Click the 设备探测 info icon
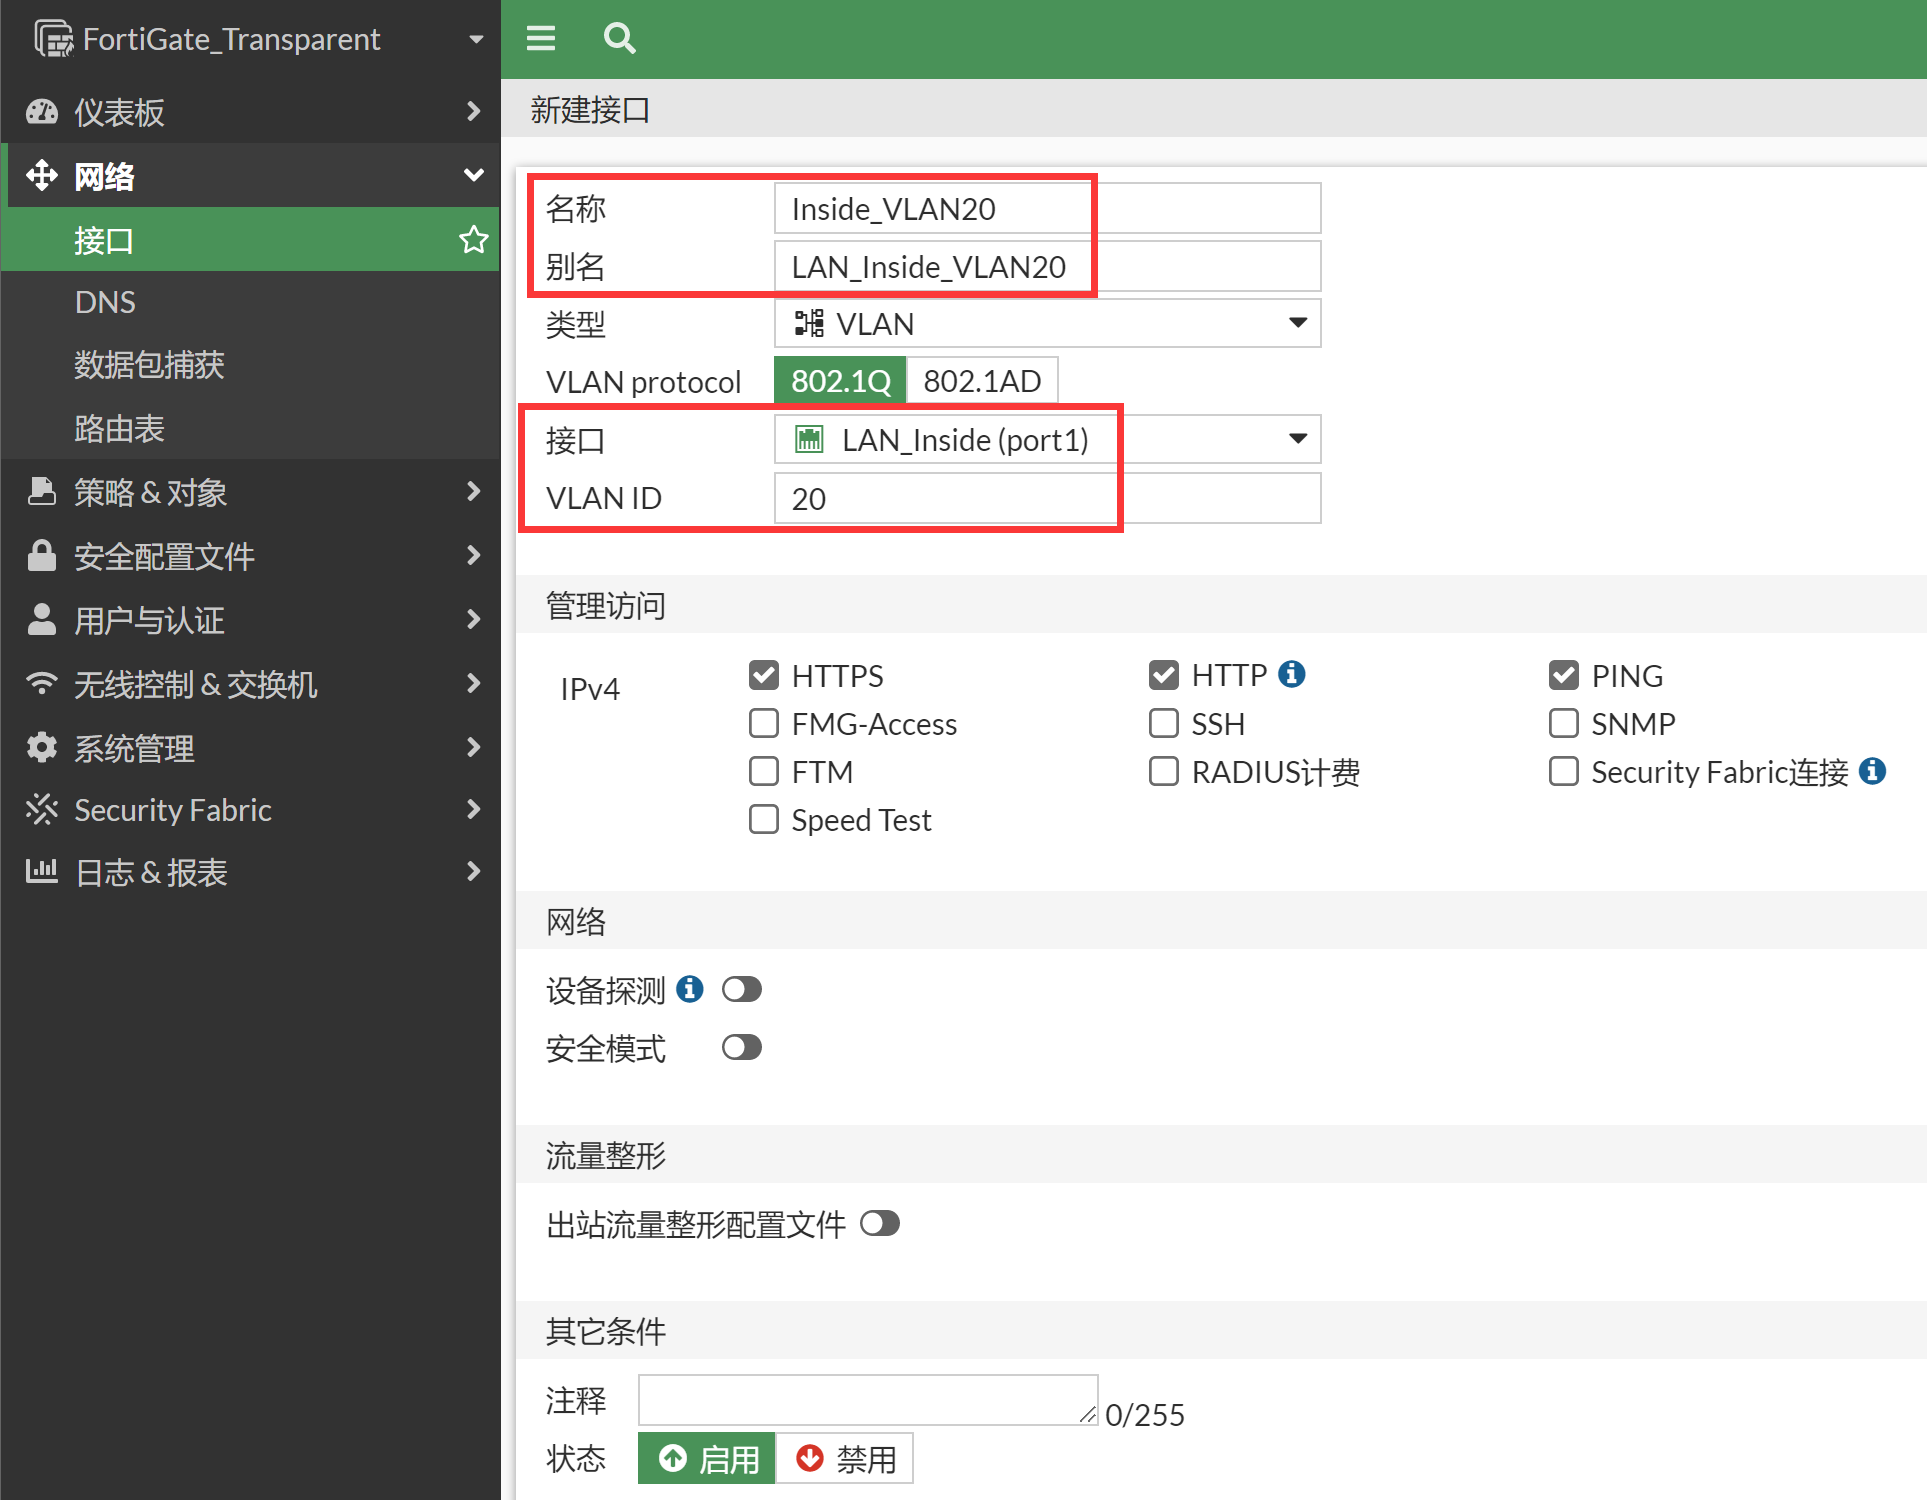This screenshot has width=1927, height=1500. click(689, 989)
